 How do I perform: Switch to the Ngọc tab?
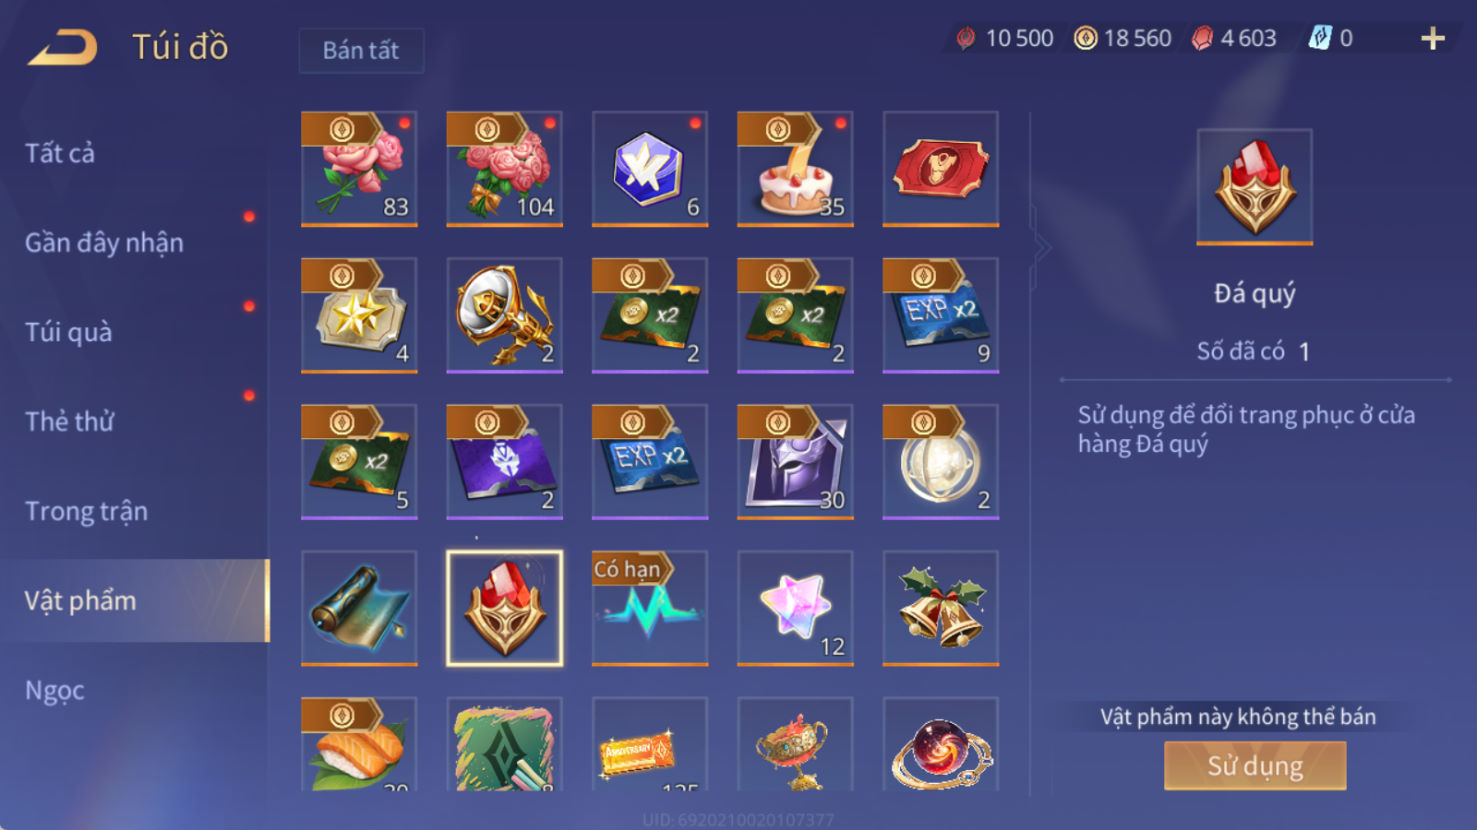tap(55, 690)
